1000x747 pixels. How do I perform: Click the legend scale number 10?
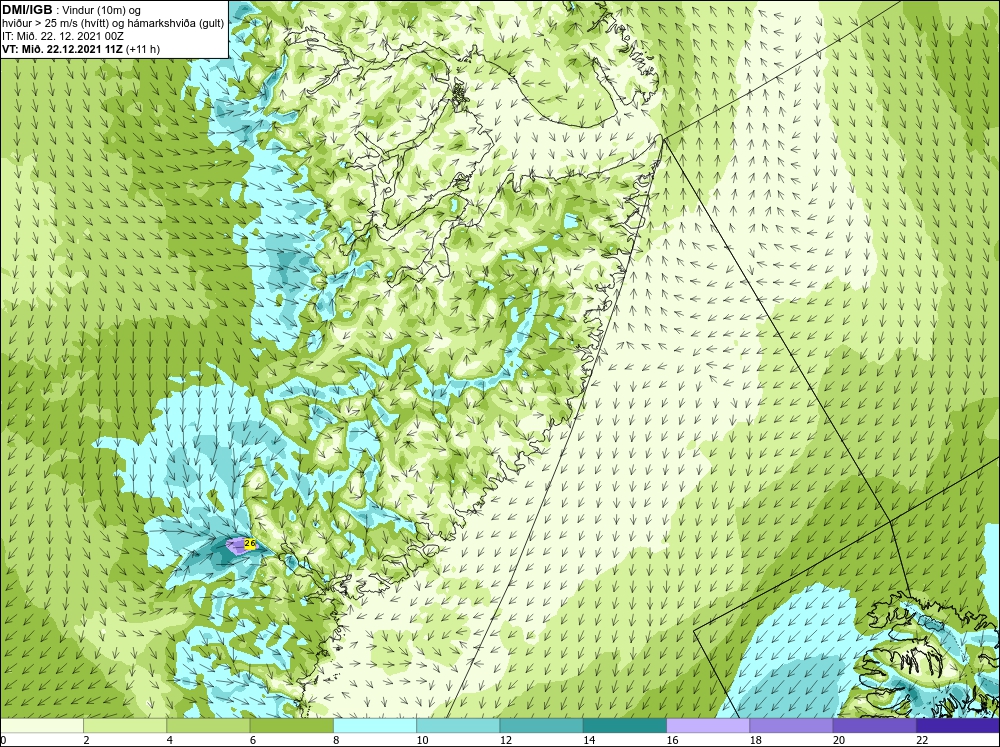[x=422, y=740]
